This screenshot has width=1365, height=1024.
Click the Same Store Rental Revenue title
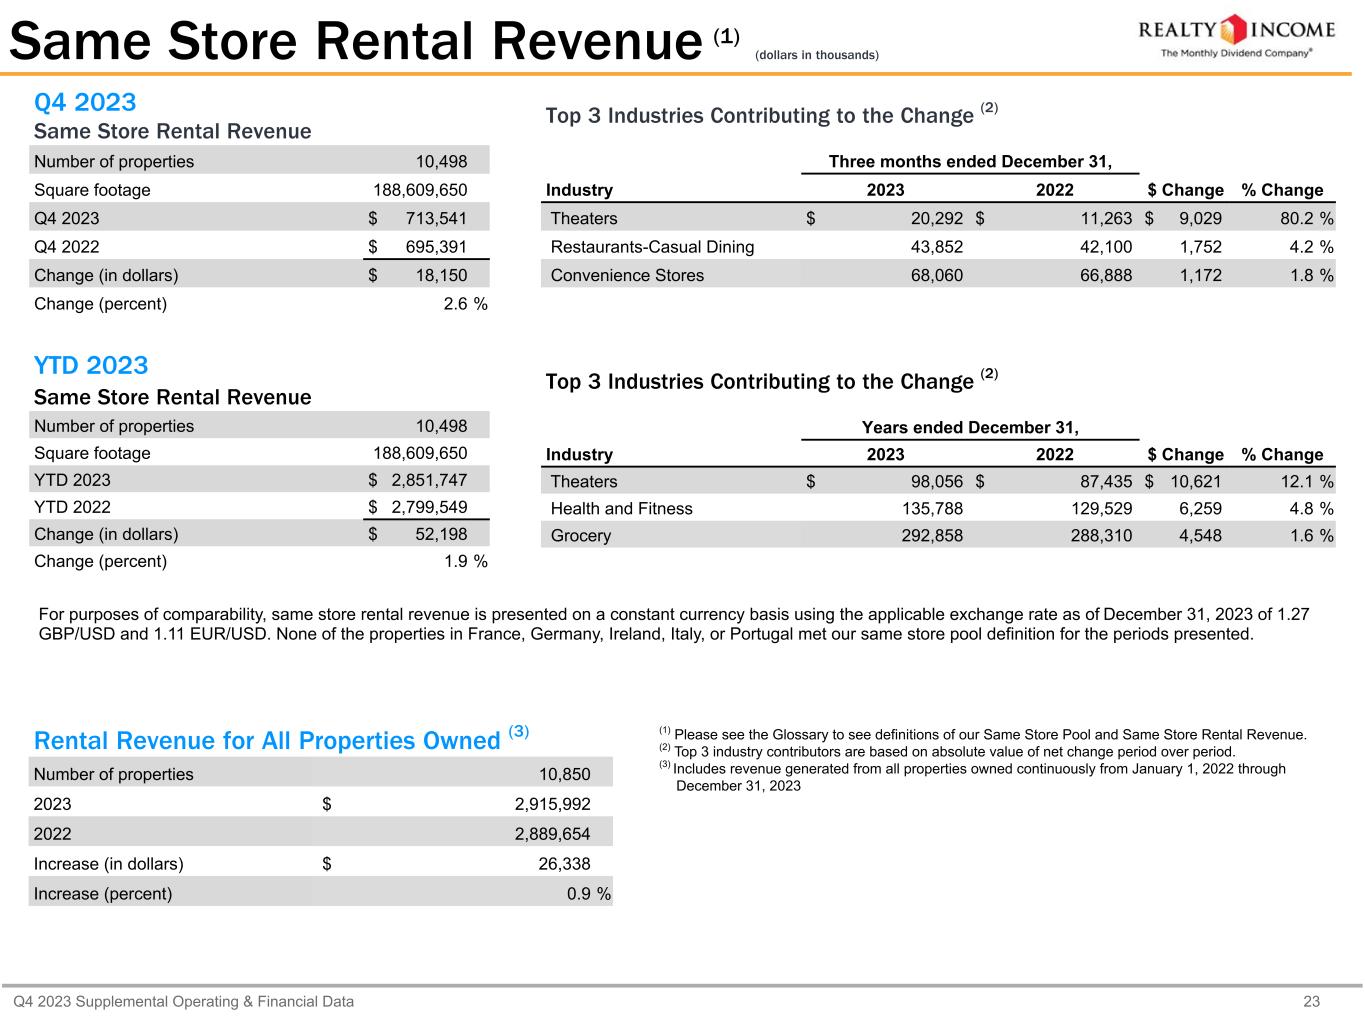click(356, 42)
